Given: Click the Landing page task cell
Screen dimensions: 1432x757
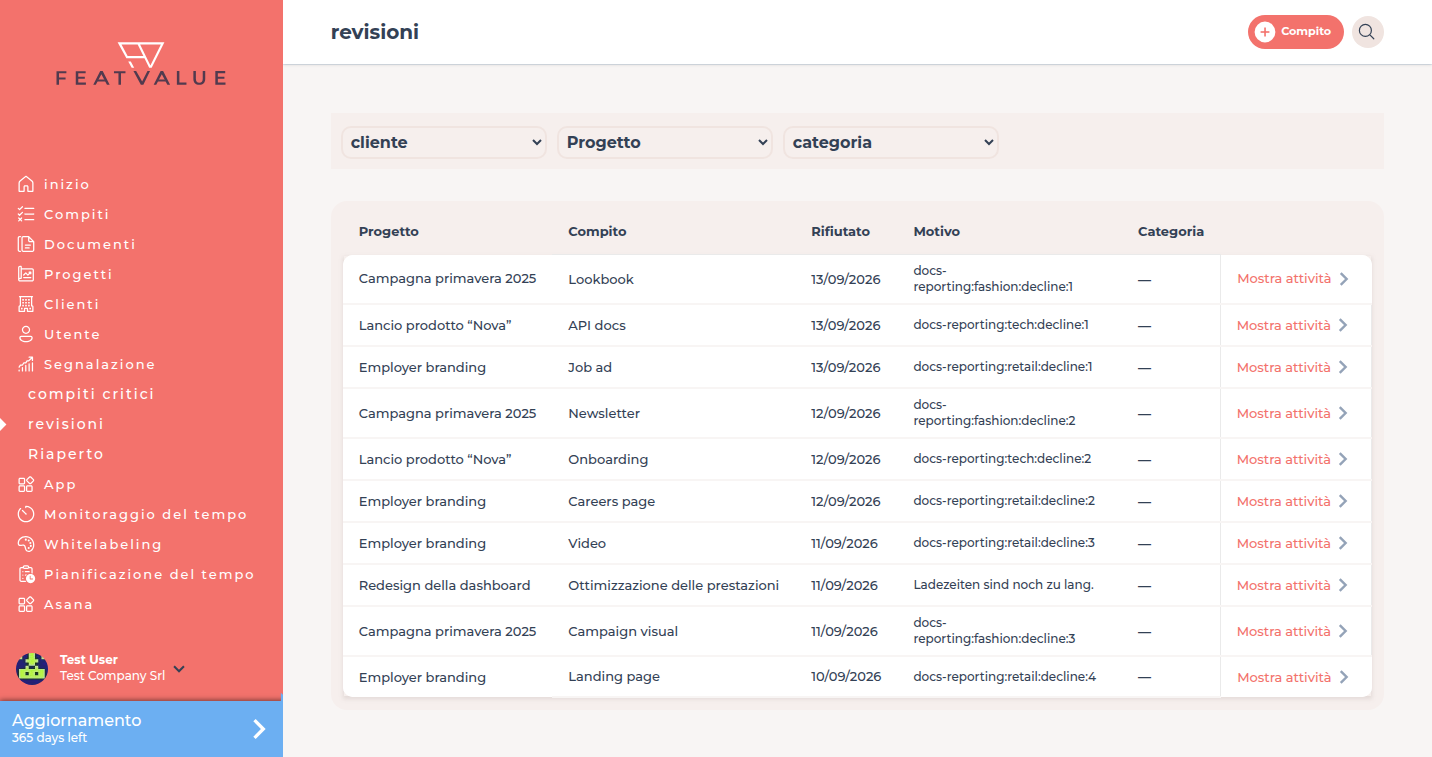Looking at the screenshot, I should coord(614,677).
